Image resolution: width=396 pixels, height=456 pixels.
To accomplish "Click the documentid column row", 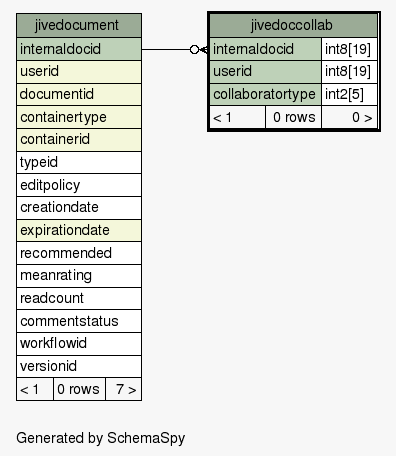I will tap(79, 94).
